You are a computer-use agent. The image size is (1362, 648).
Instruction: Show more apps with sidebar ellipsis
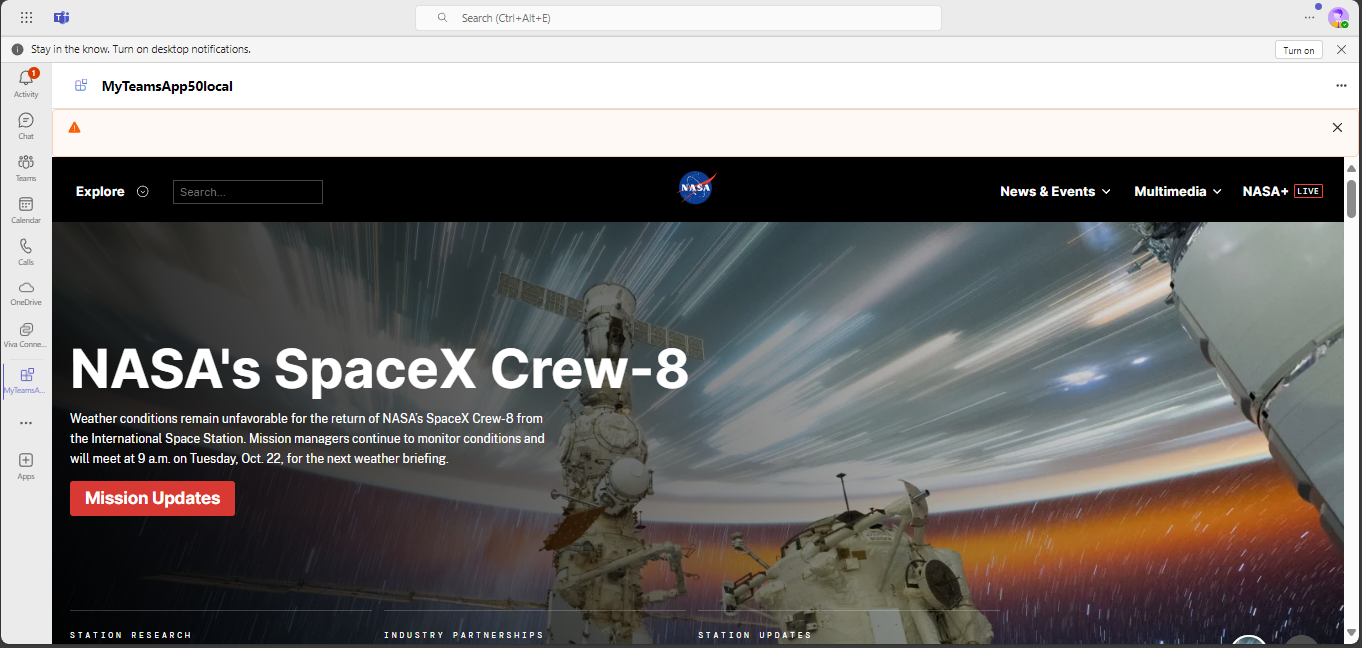coord(26,423)
